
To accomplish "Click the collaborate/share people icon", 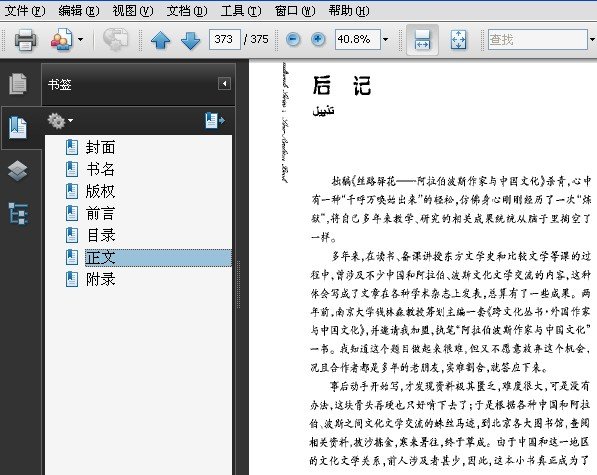I will [x=61, y=40].
